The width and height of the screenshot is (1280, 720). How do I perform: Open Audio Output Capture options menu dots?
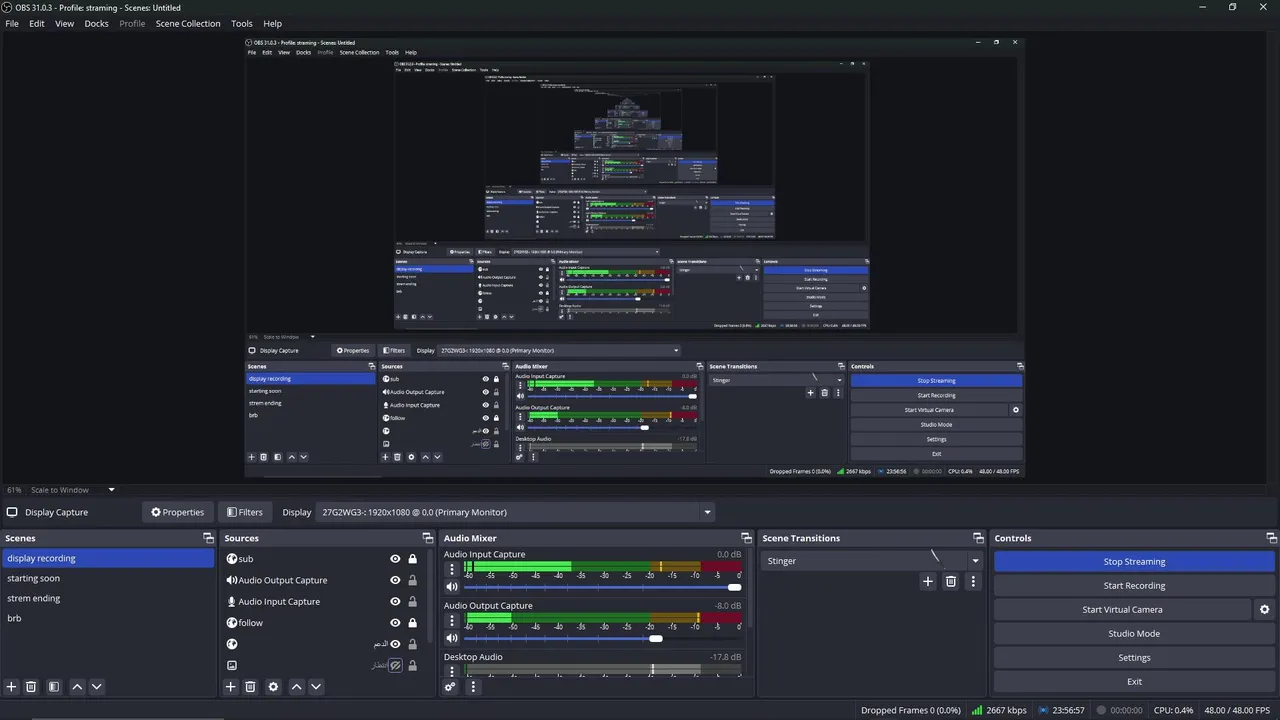(452, 620)
